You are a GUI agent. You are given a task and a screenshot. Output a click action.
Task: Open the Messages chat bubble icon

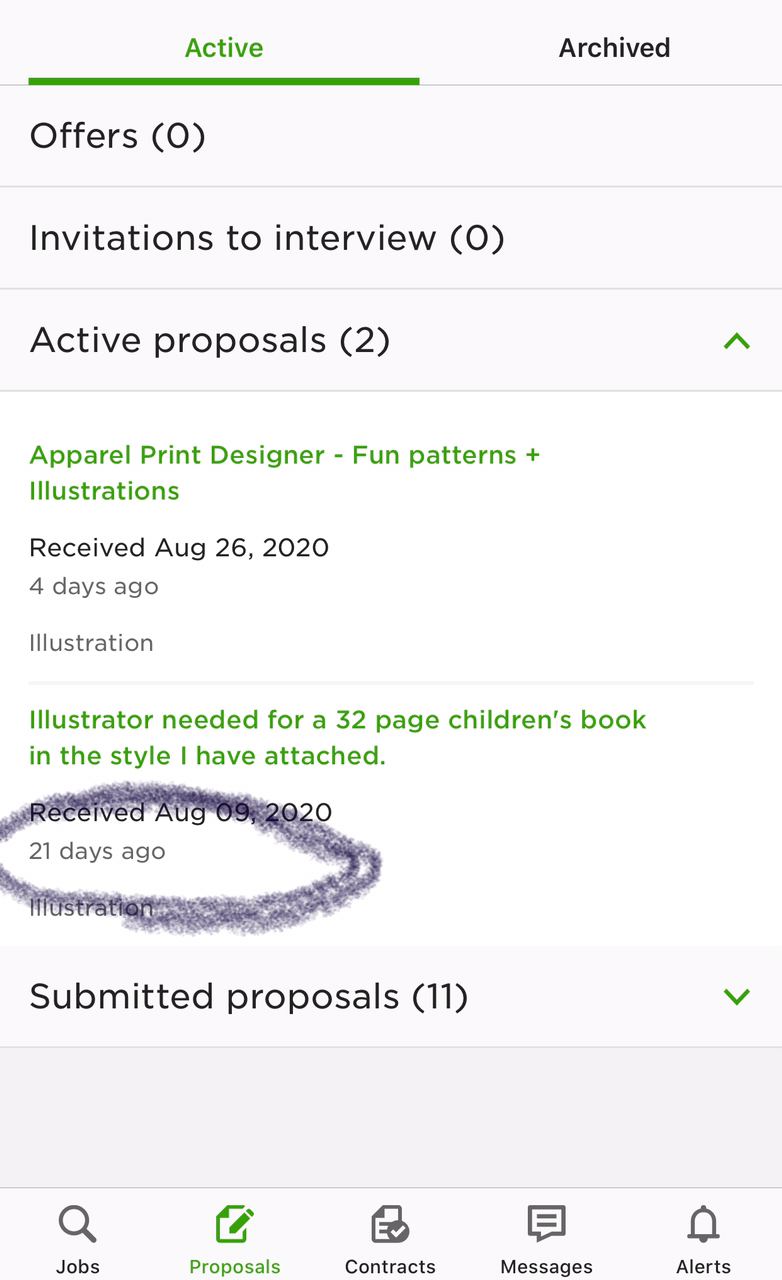[546, 1224]
